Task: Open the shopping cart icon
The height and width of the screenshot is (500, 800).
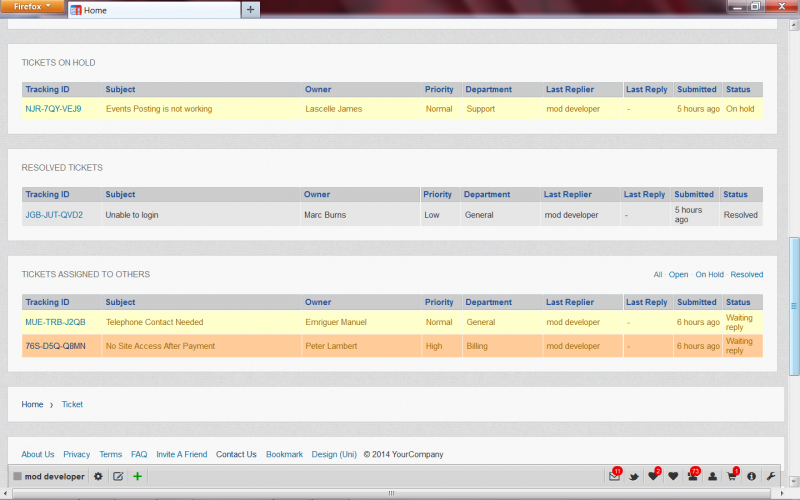Action: click(x=732, y=476)
